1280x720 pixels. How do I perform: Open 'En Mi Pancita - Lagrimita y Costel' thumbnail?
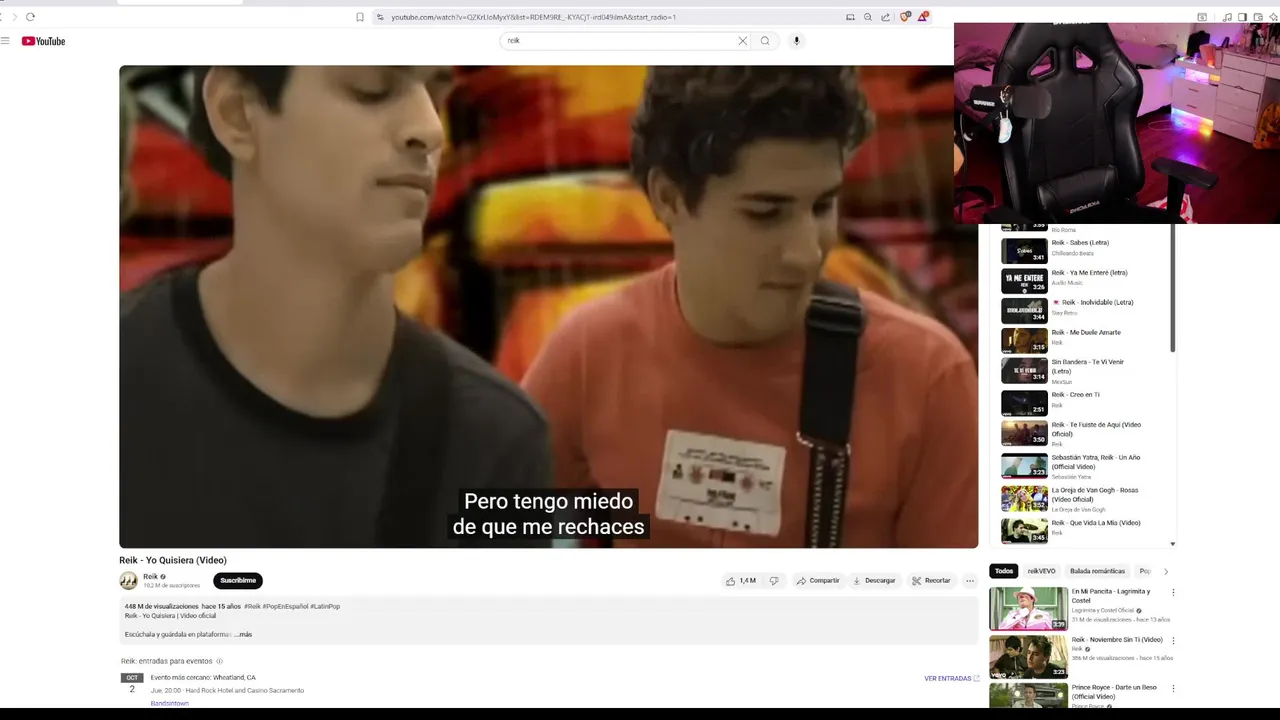coord(1028,609)
